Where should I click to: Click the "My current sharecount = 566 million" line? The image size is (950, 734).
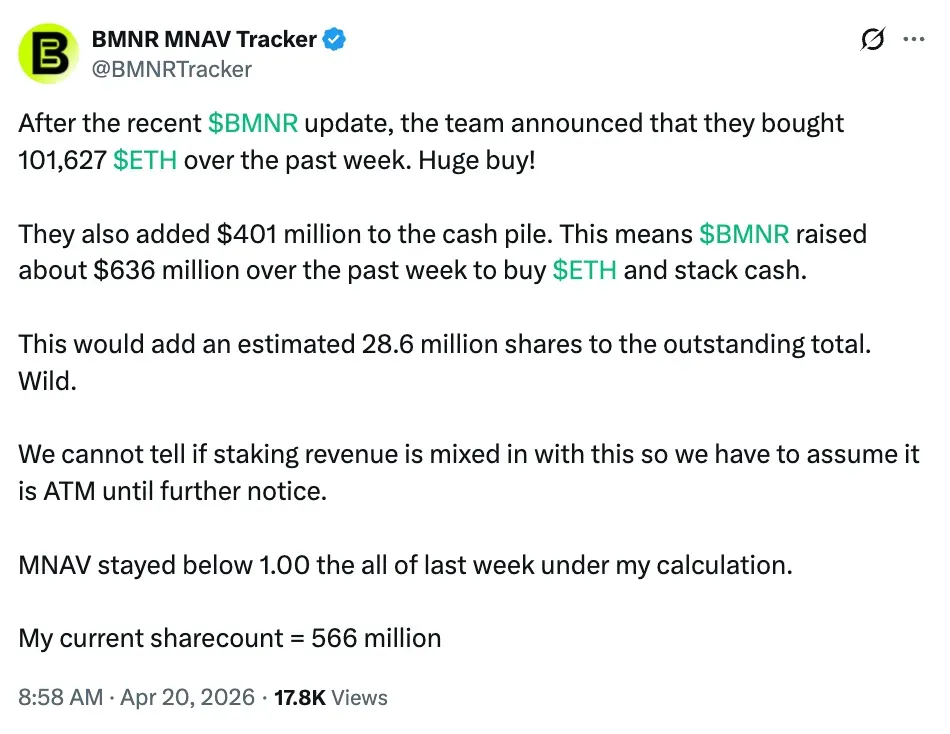[230, 638]
